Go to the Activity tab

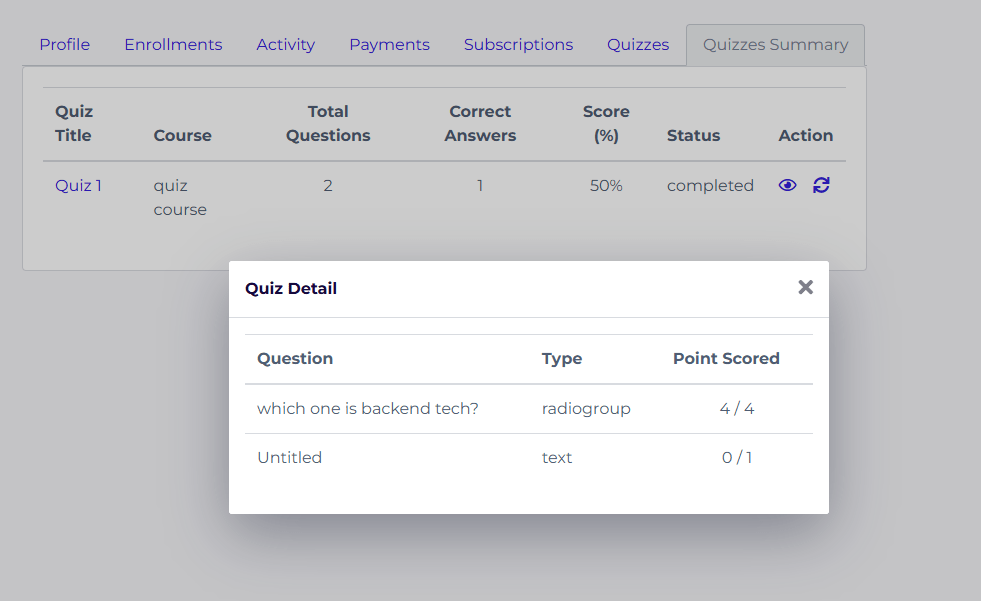tap(285, 45)
